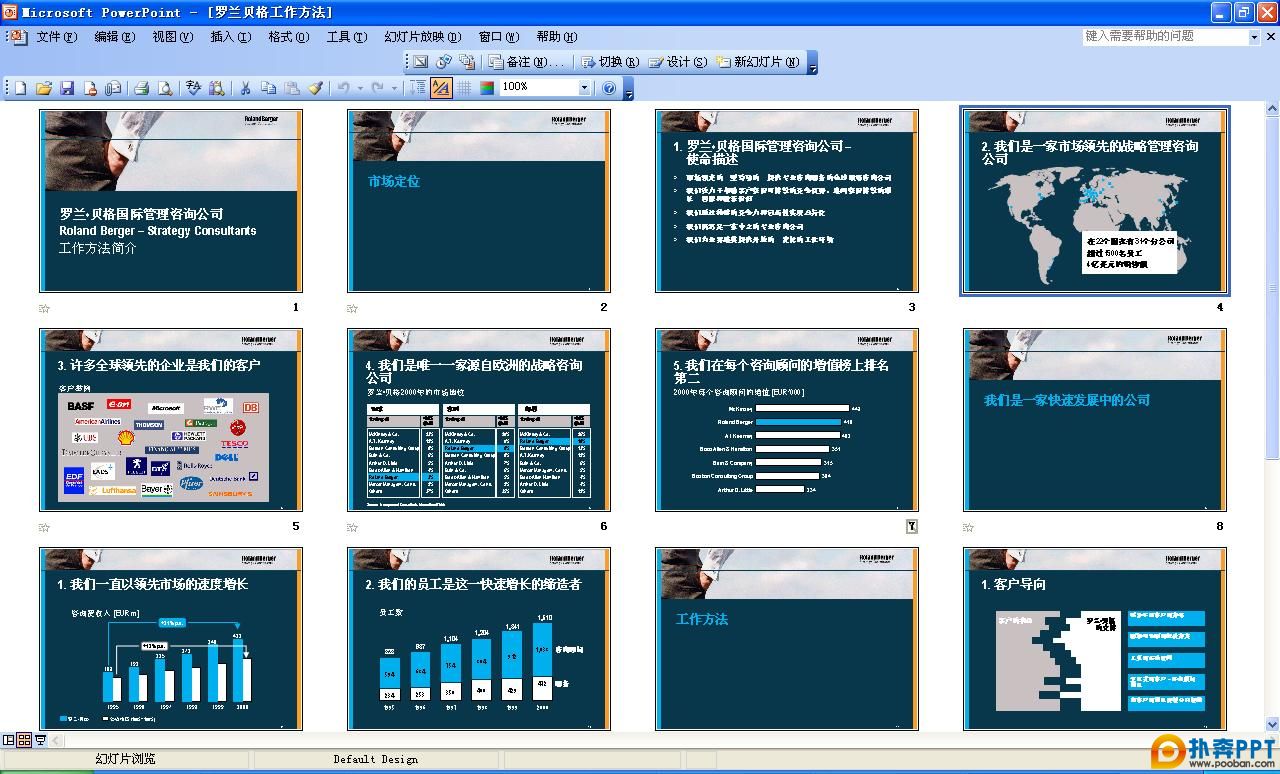Play animation star icon under slide 8
The width and height of the screenshot is (1280, 774).
click(x=968, y=527)
